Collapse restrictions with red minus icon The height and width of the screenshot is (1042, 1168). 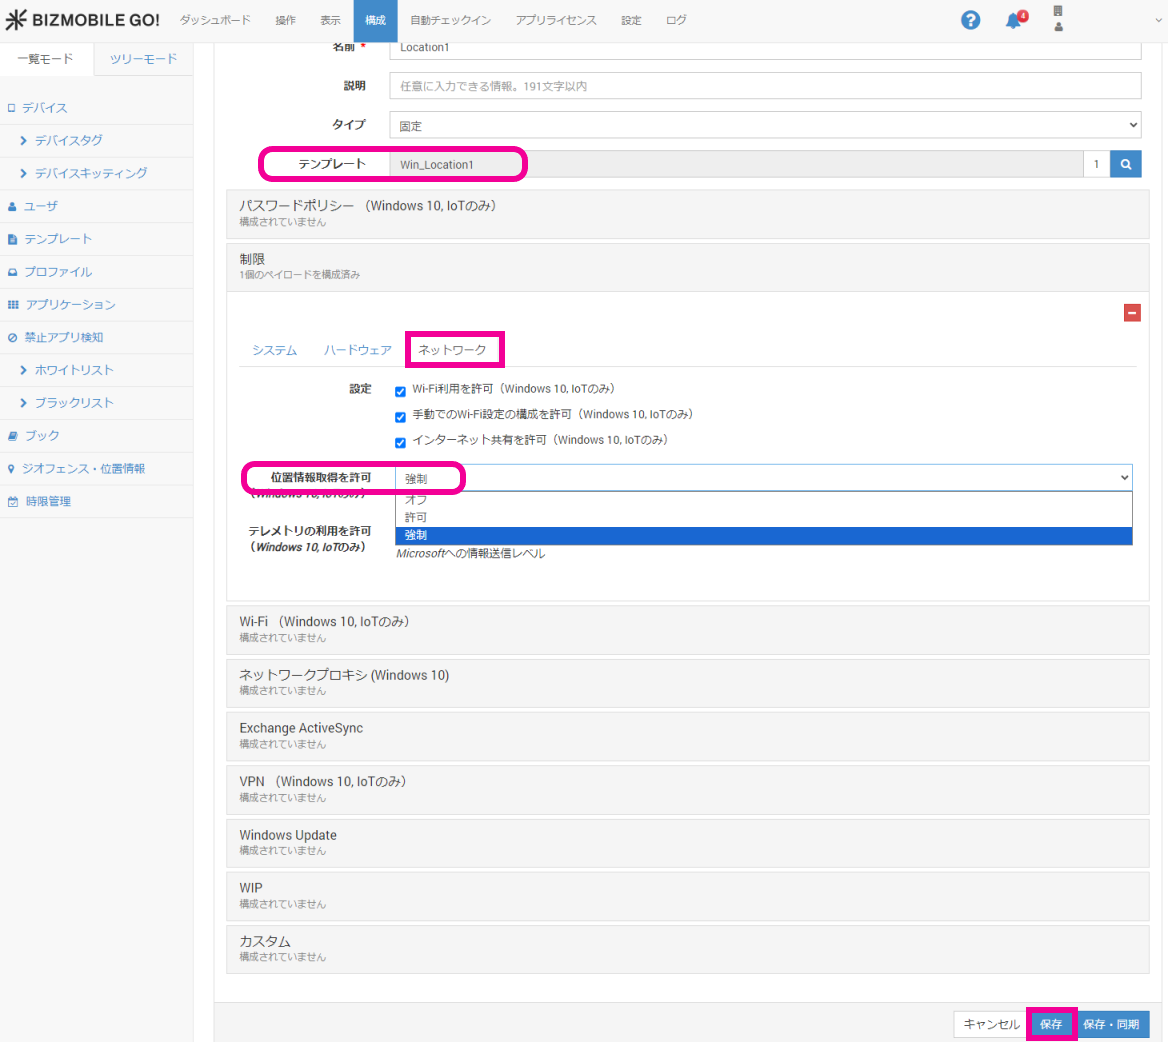1132,313
